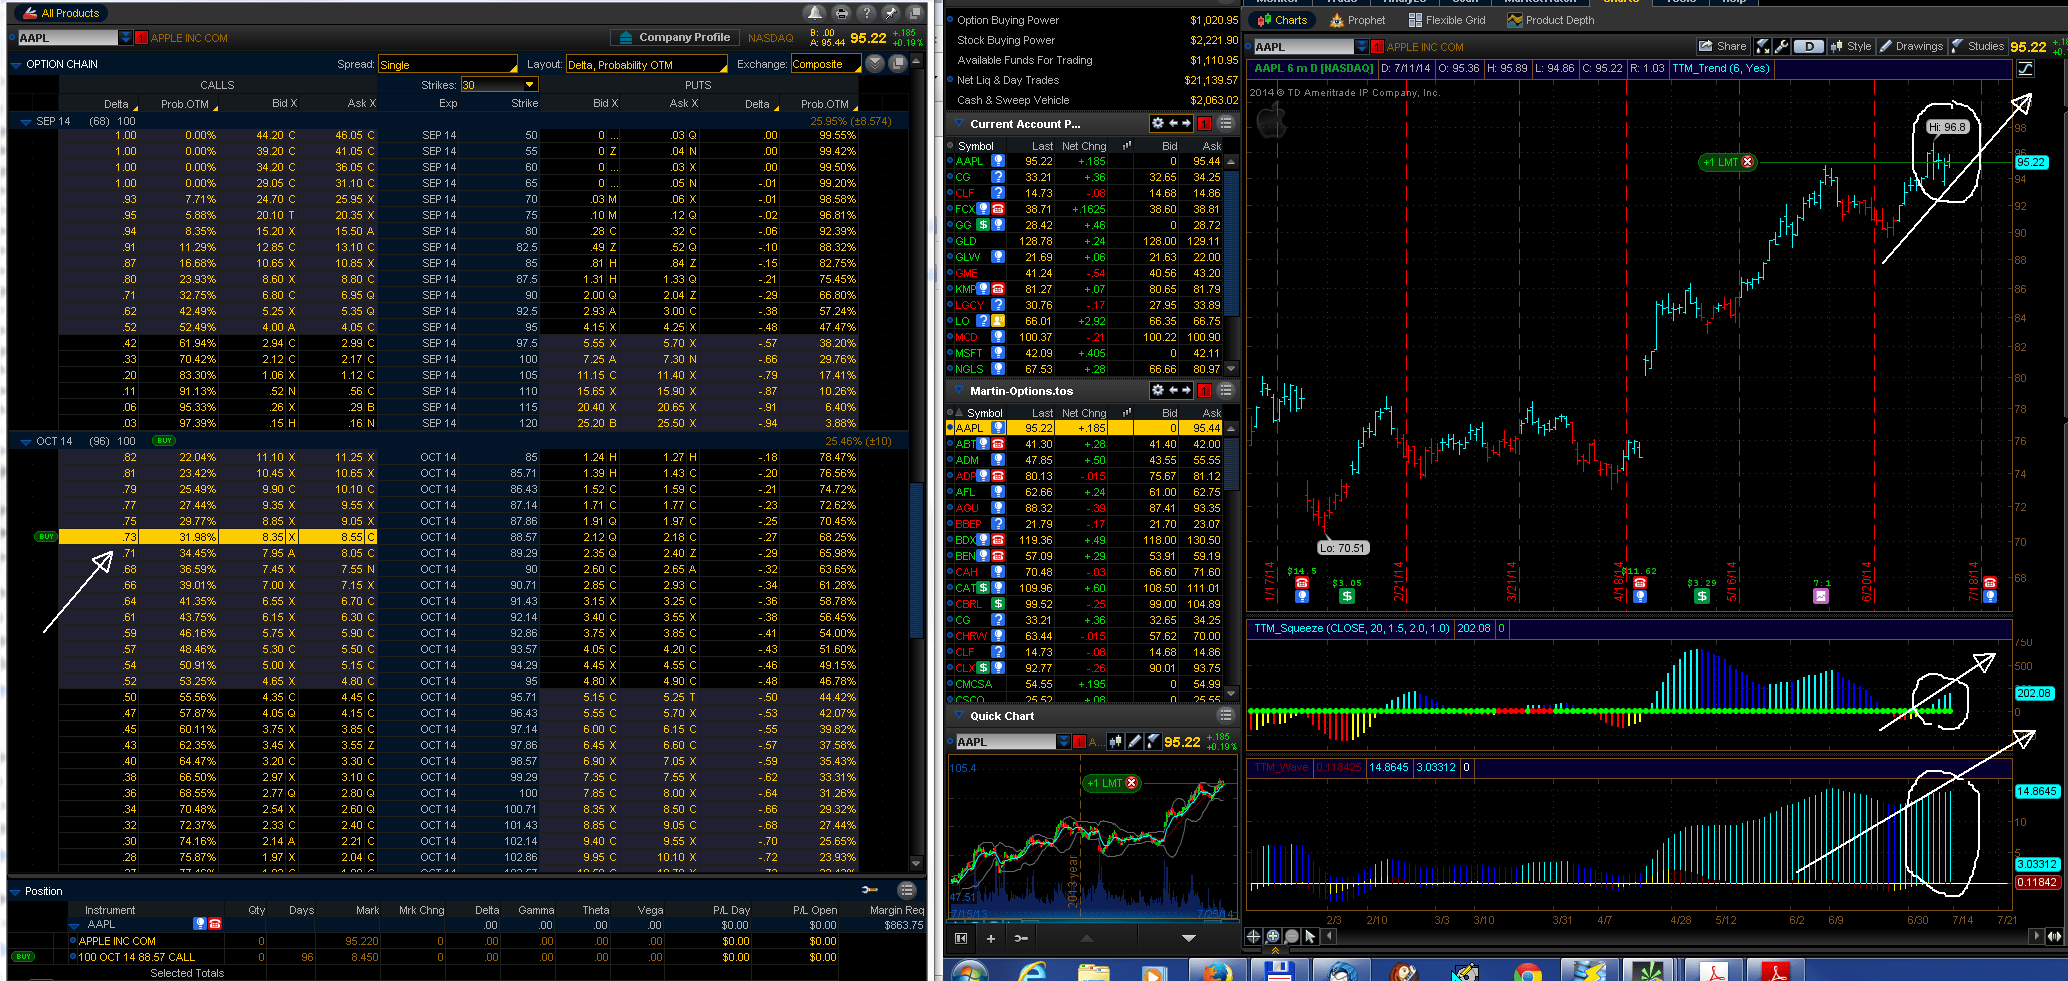Toggle chart scale icon at top-right of price chart
This screenshot has width=2068, height=981.
[x=2025, y=68]
